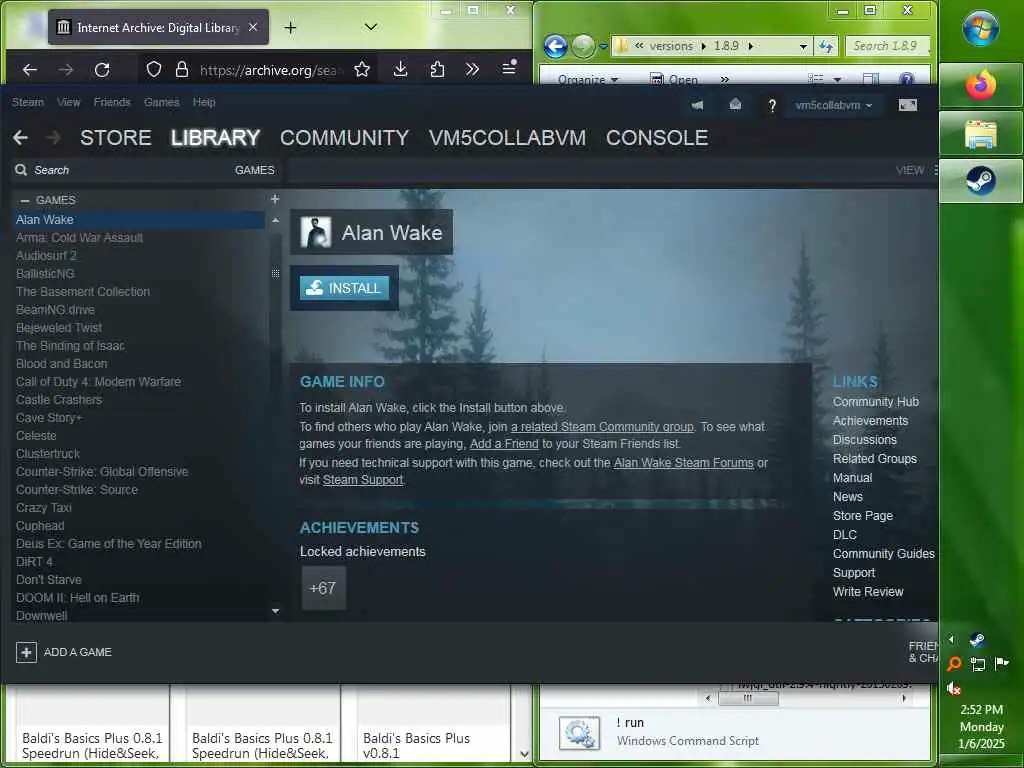Click the Steam Support link
1024x768 pixels.
(x=362, y=479)
